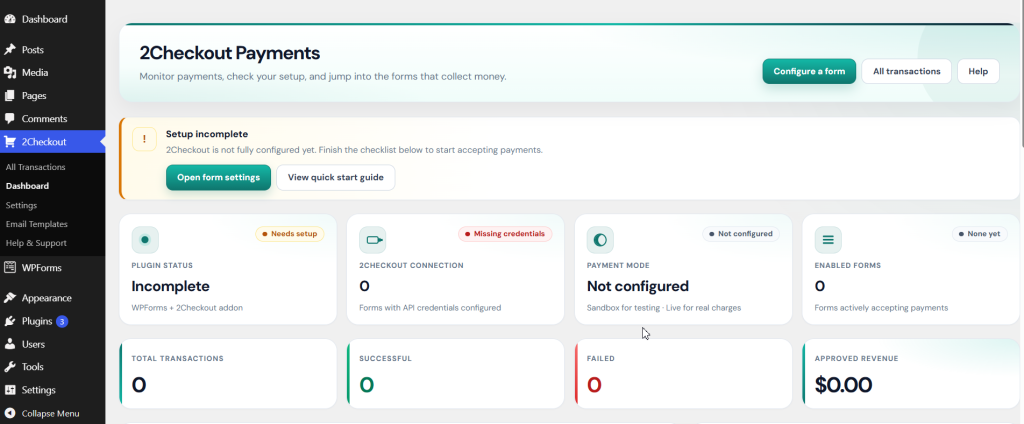Click the Plugins plug icon
The width and height of the screenshot is (1024, 424).
10,321
